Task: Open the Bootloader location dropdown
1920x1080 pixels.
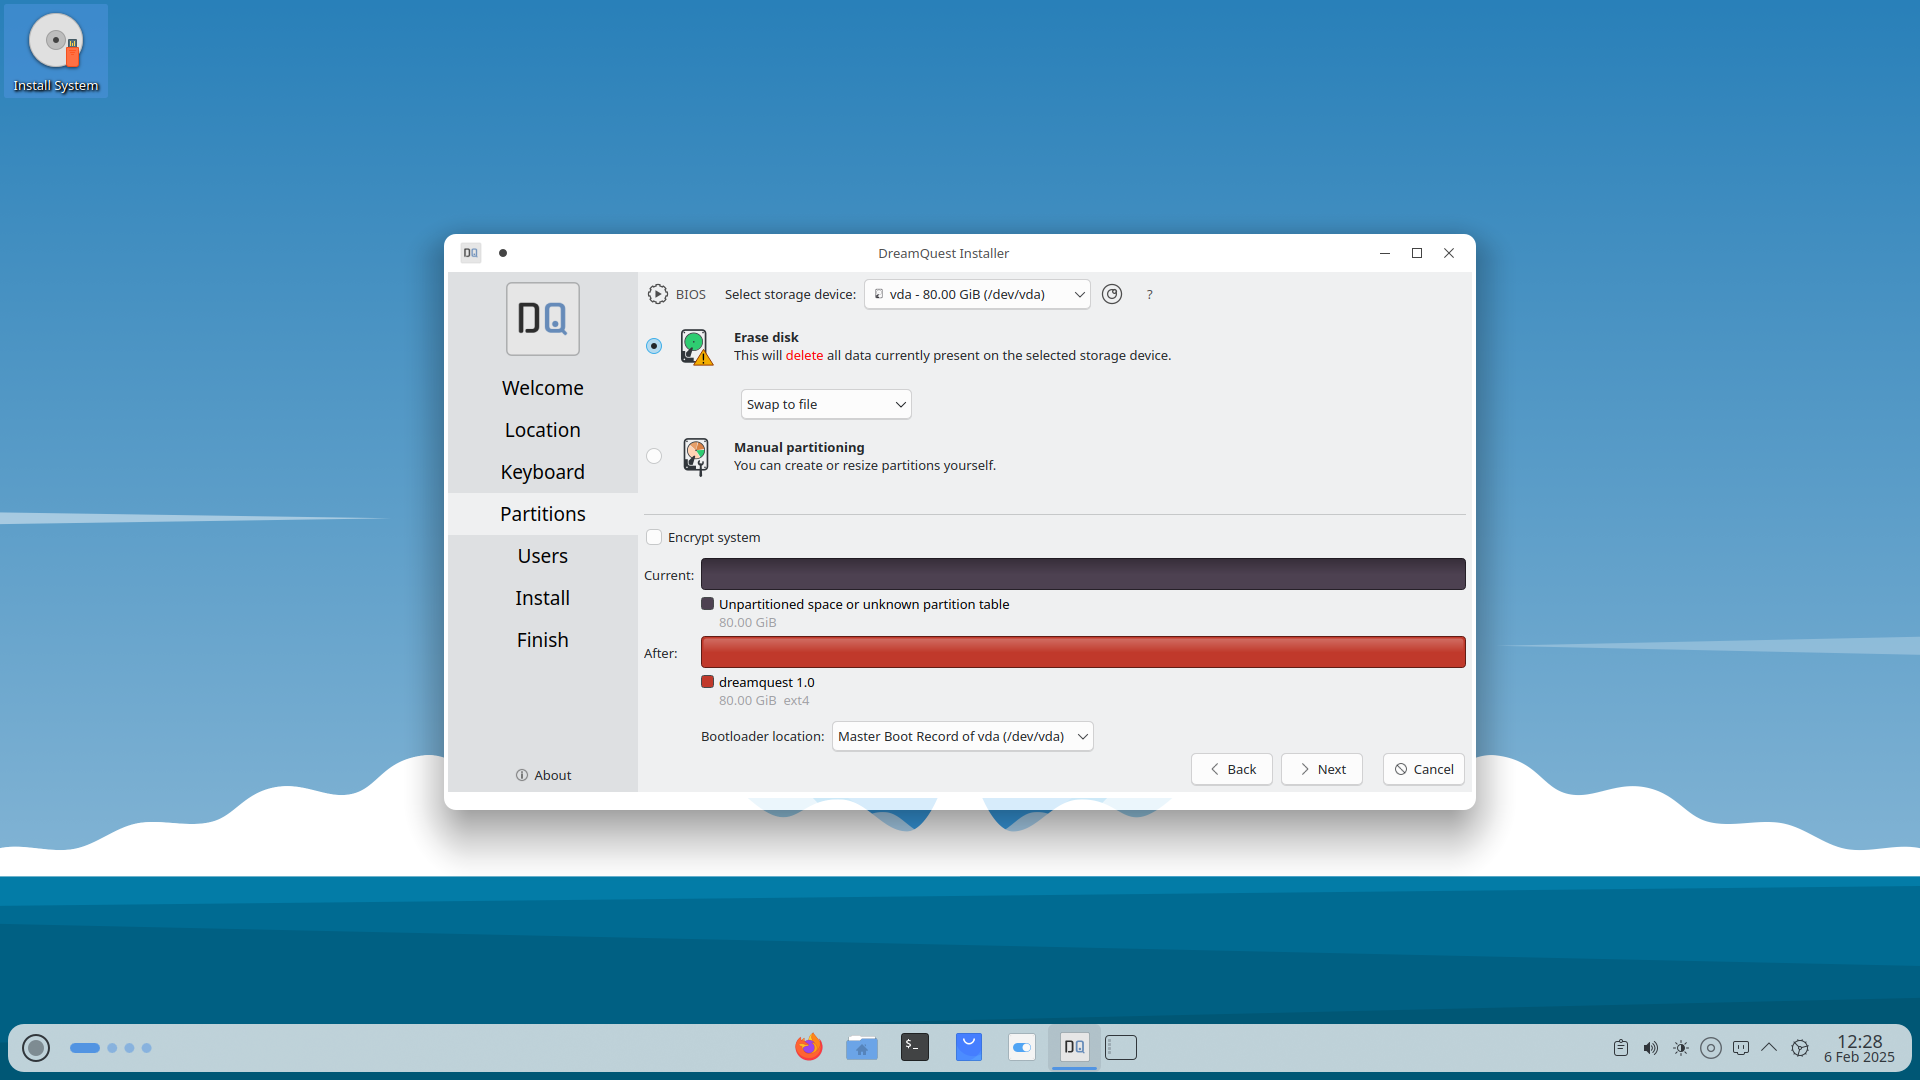Action: click(962, 736)
